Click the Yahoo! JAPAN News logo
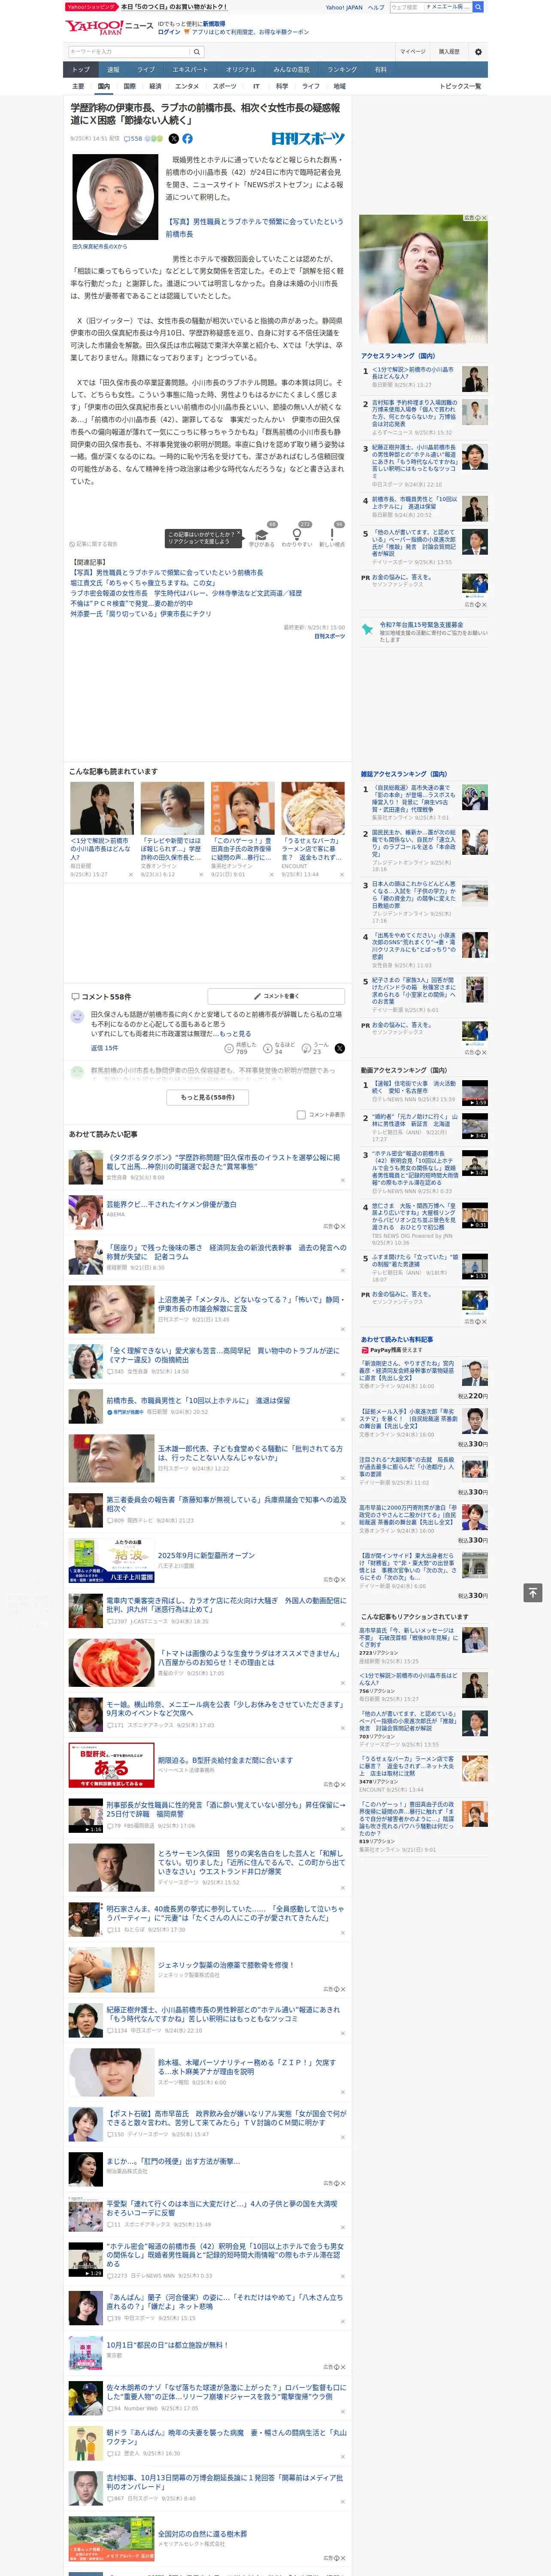 (x=109, y=27)
